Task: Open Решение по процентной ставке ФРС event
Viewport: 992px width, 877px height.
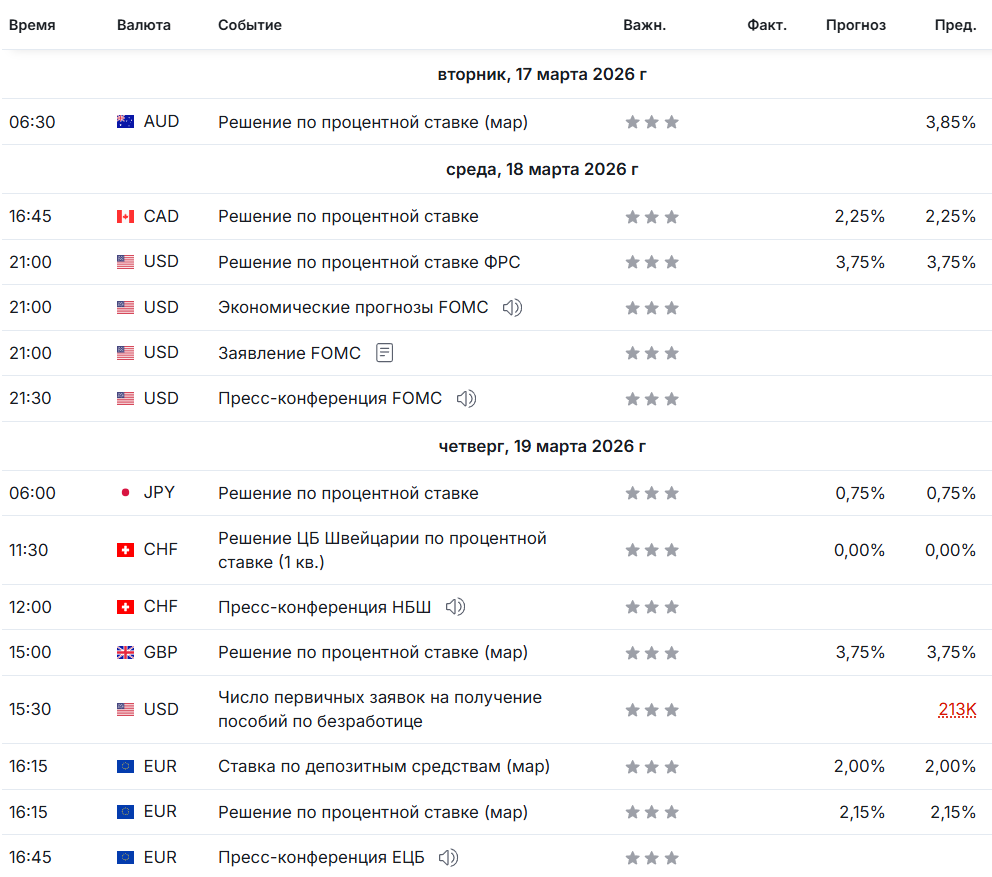Action: click(369, 262)
